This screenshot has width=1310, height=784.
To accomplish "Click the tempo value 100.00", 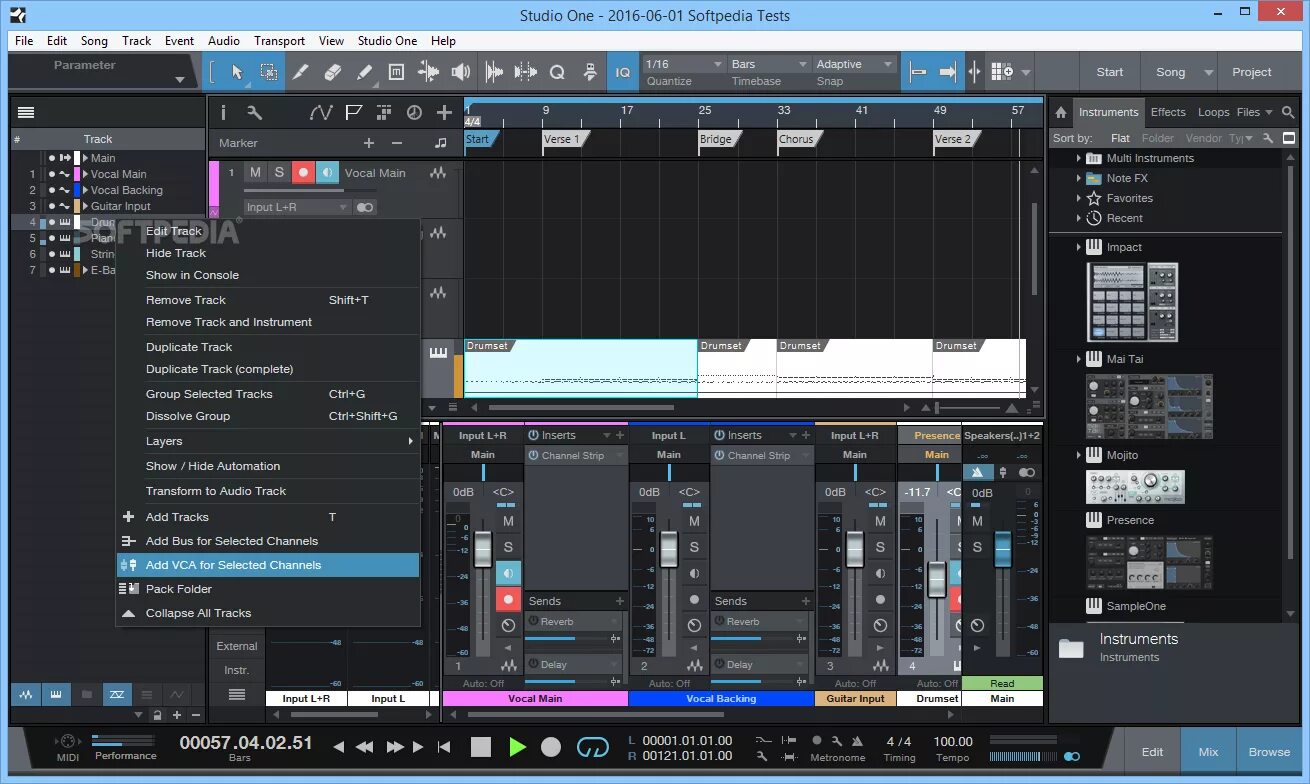I will tap(953, 741).
